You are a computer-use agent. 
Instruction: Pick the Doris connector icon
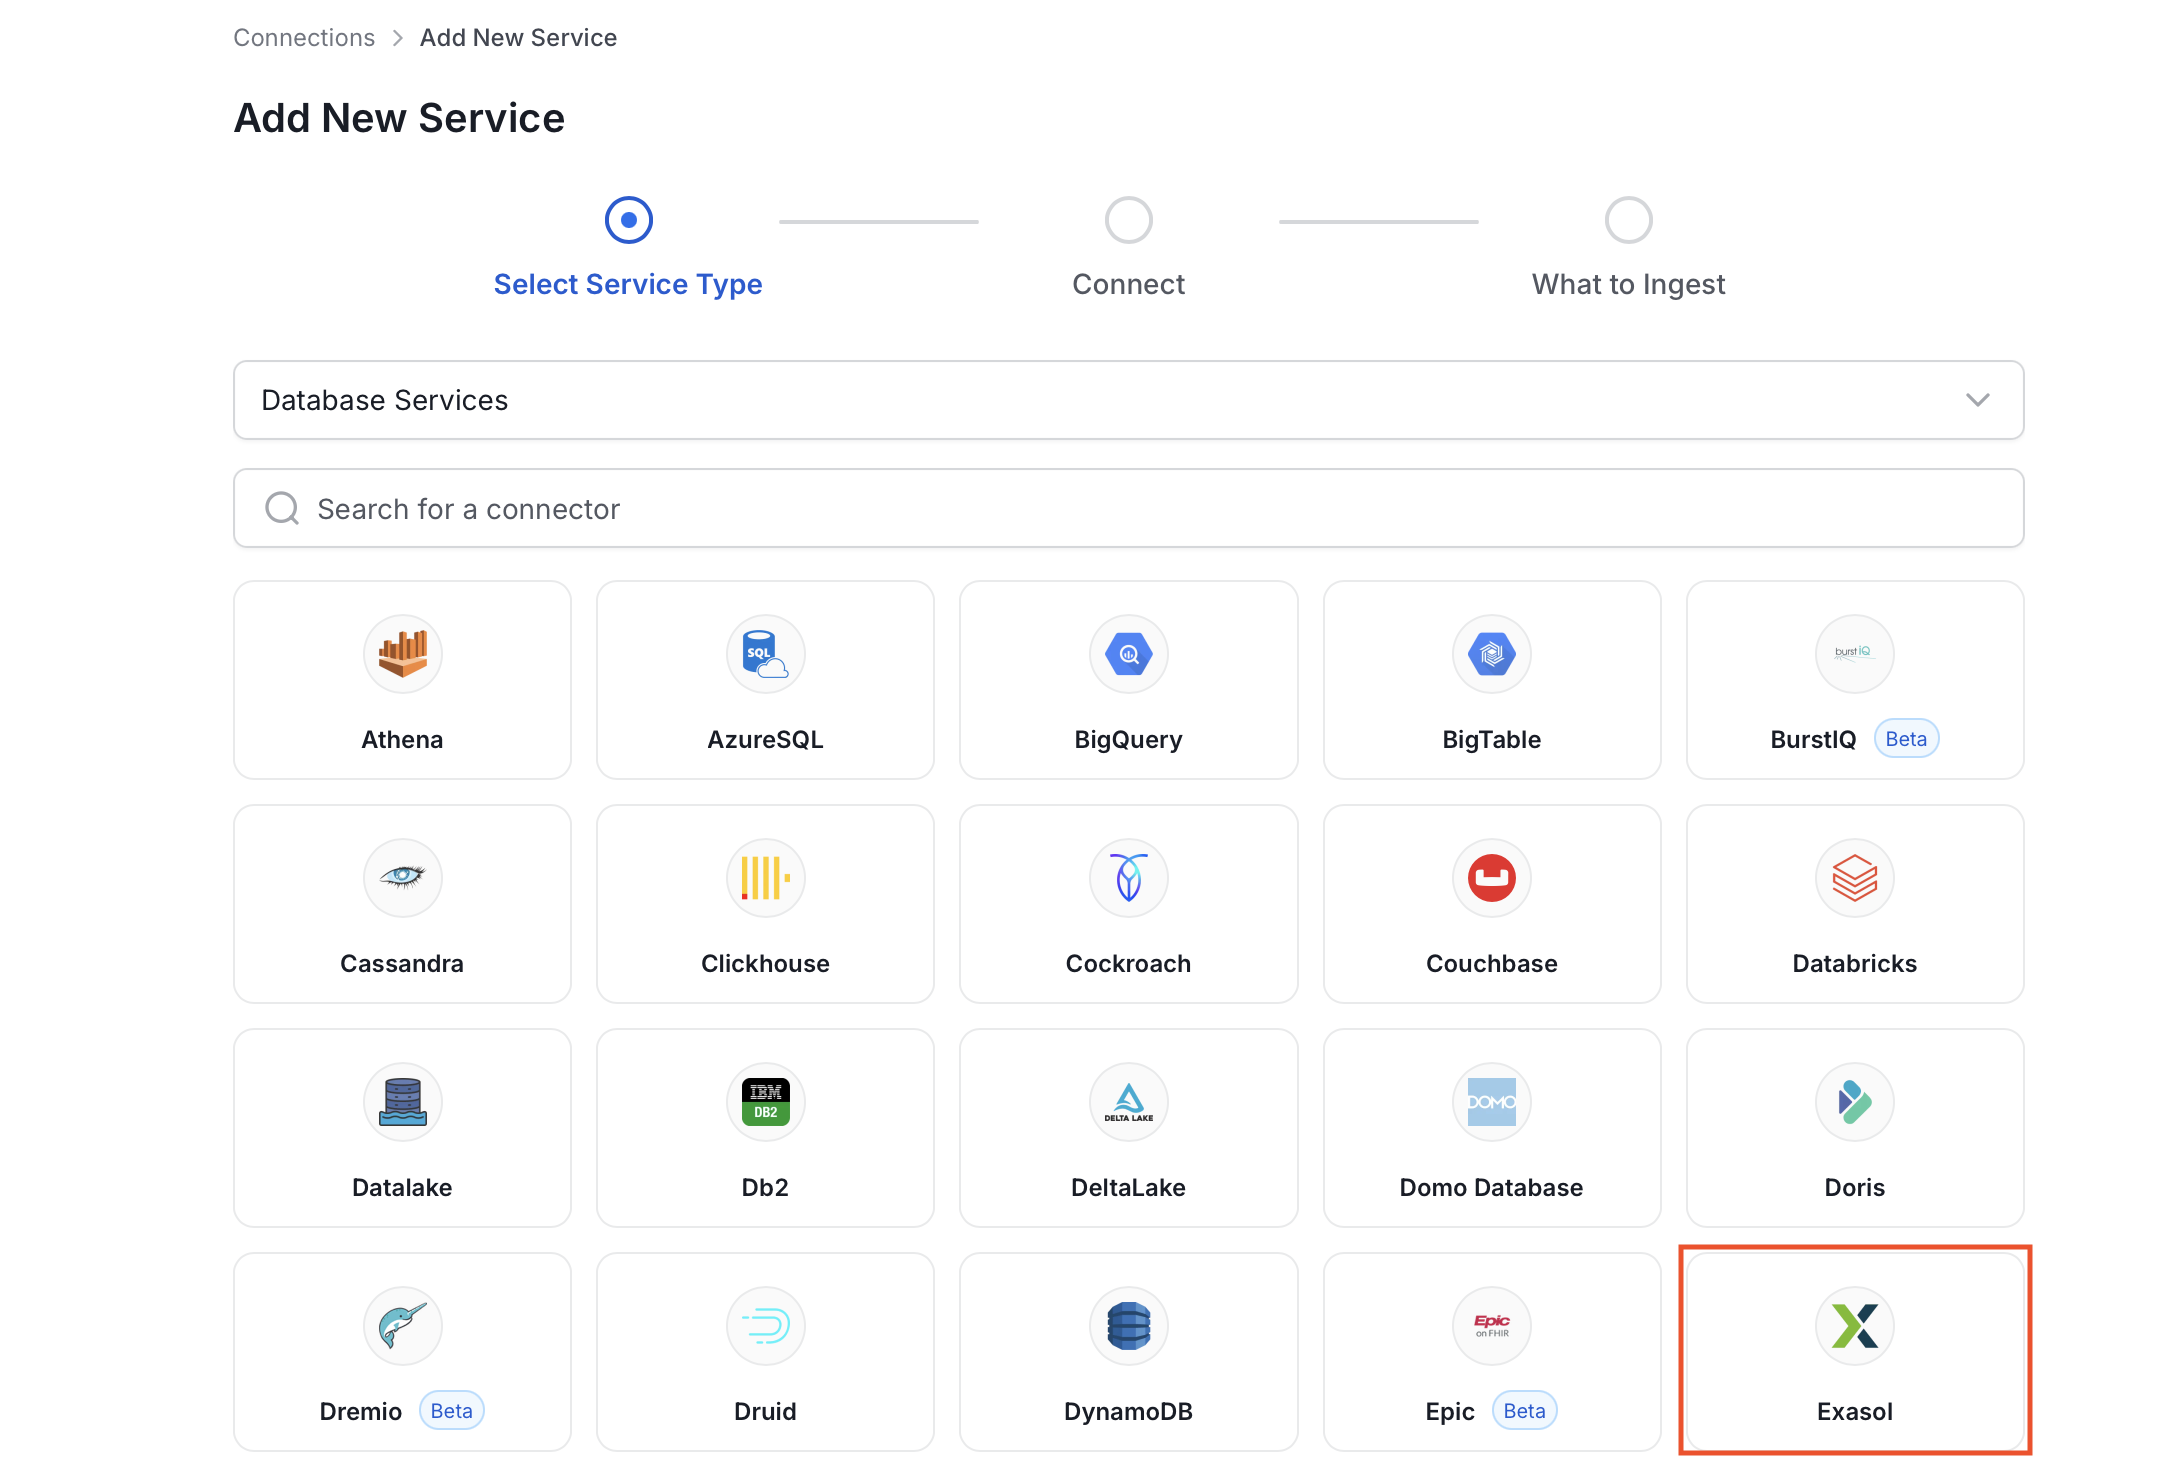(x=1855, y=1101)
